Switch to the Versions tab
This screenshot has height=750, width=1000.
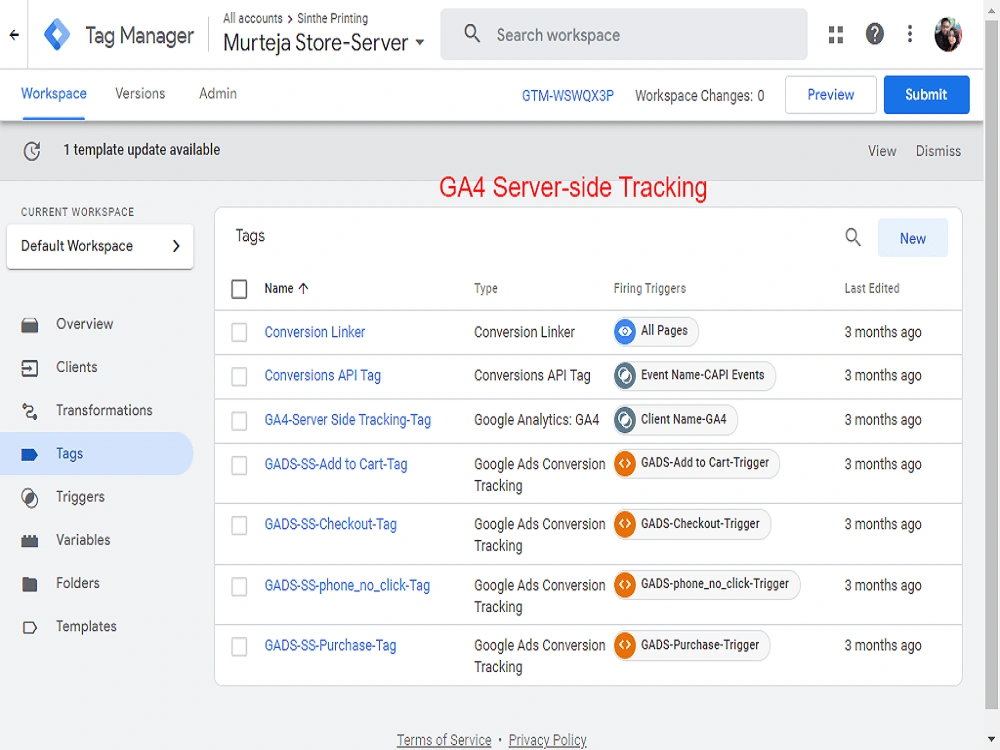click(140, 94)
